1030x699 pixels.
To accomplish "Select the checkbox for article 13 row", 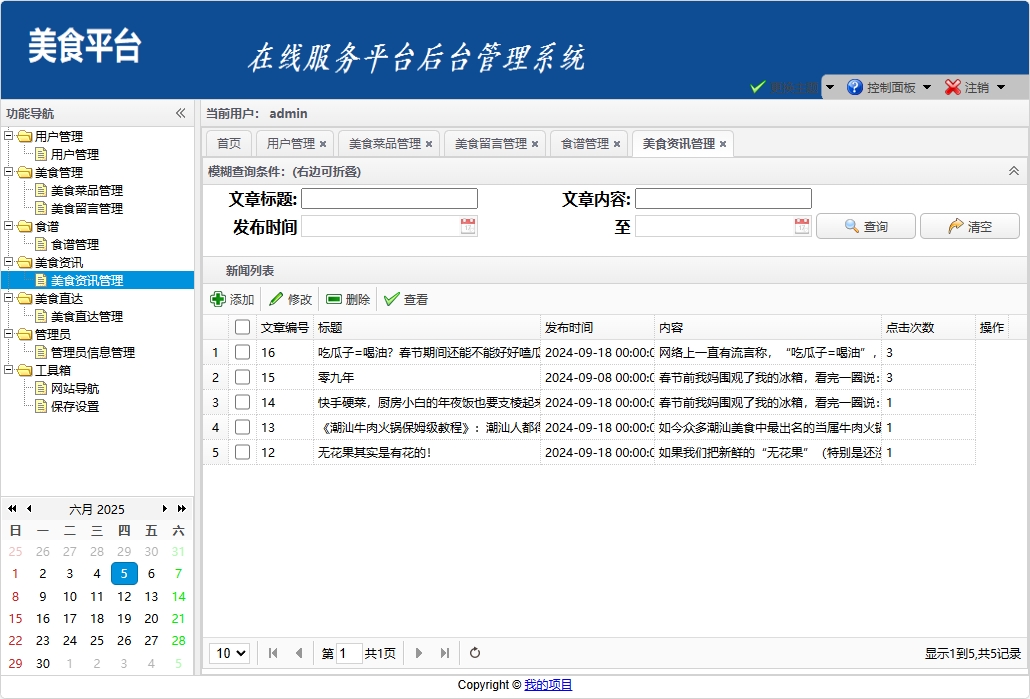I will coord(242,427).
